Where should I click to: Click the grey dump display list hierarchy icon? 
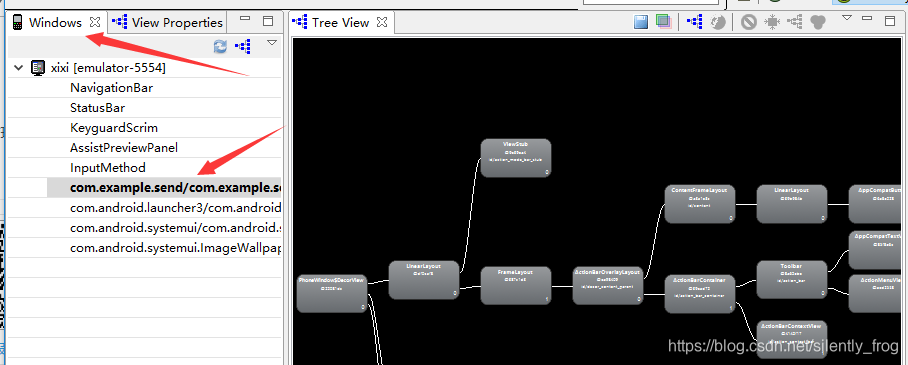point(794,22)
